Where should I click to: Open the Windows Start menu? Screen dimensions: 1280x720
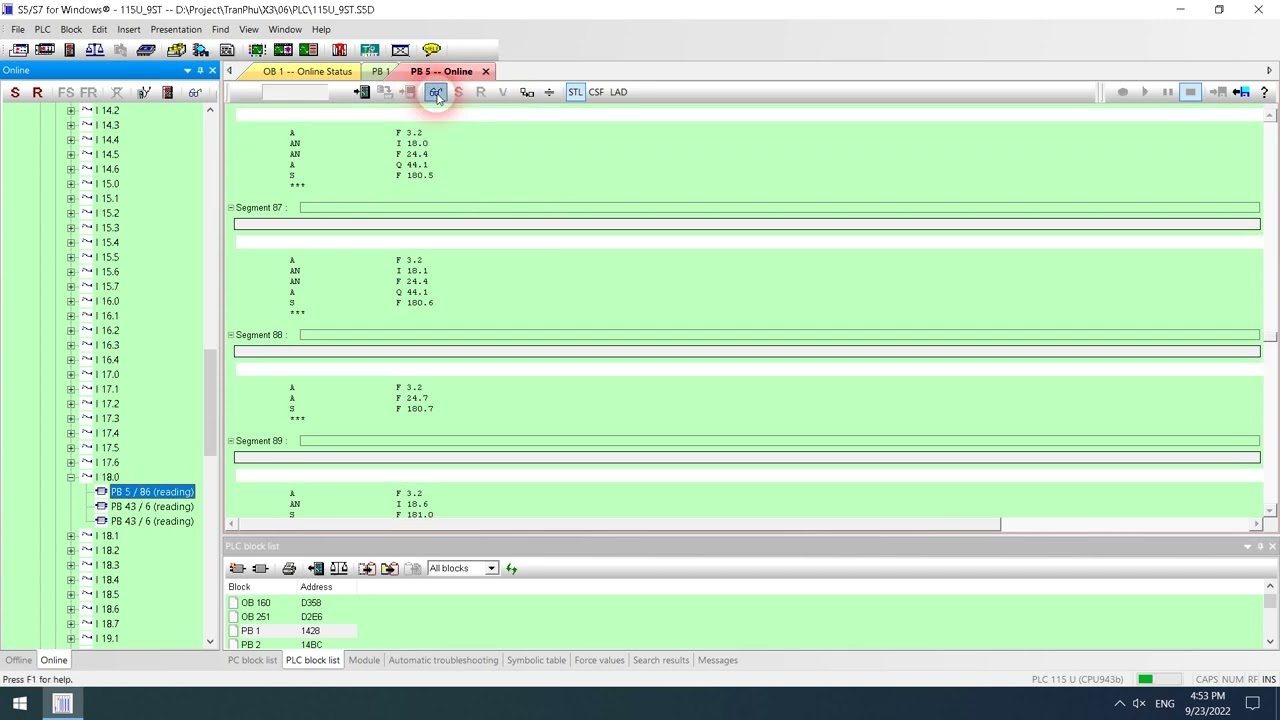(20, 704)
